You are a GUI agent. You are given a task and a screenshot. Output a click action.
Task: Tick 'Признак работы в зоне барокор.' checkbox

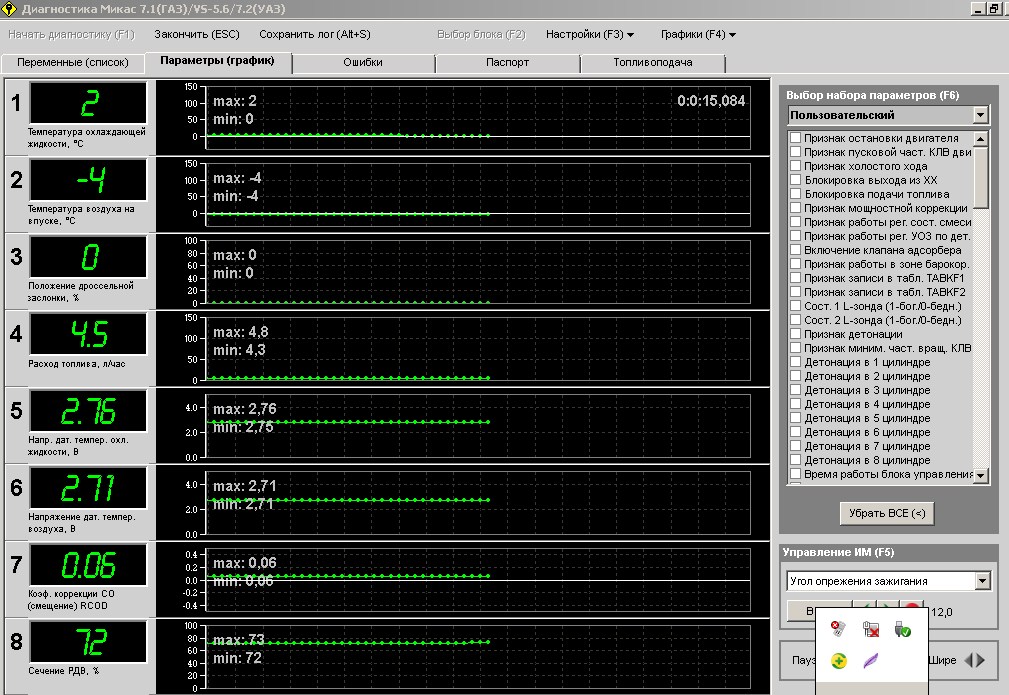pos(795,264)
